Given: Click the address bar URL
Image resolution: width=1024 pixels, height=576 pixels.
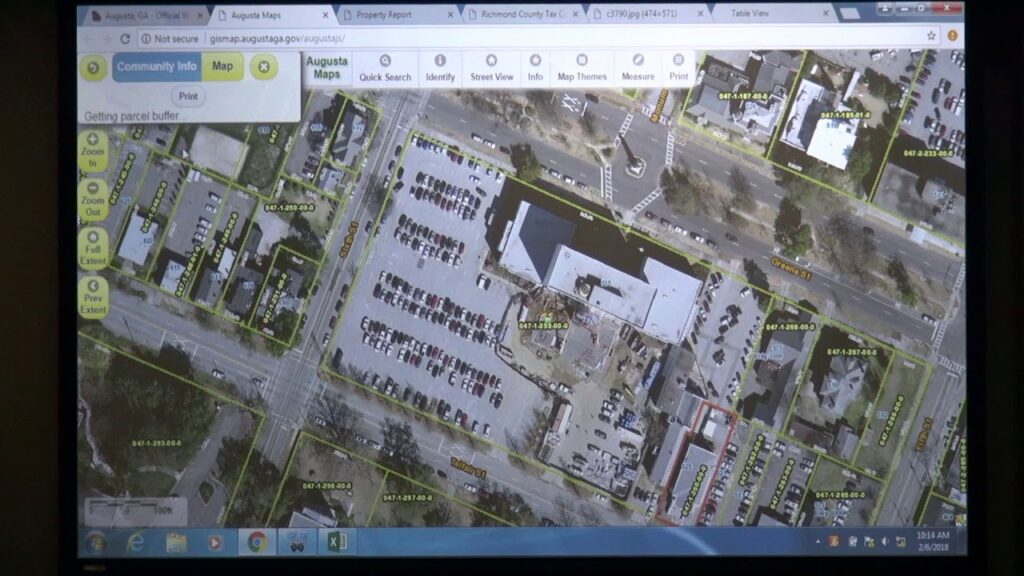Looking at the screenshot, I should coord(277,39).
